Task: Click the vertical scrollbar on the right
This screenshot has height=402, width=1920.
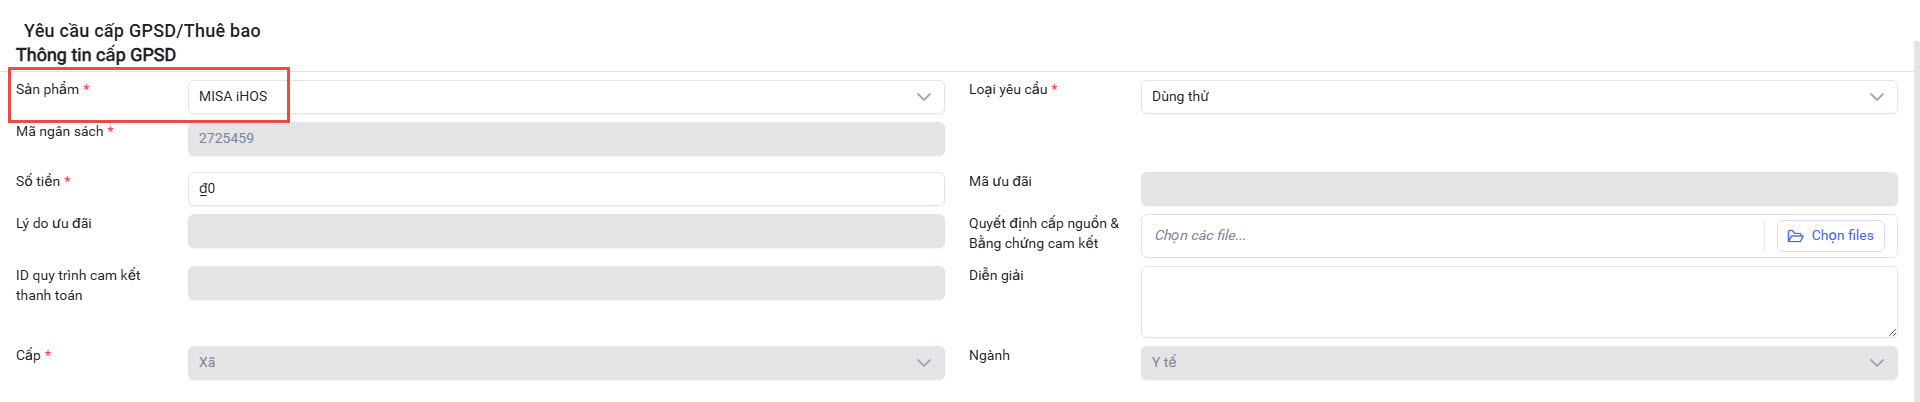Action: (x=1915, y=220)
